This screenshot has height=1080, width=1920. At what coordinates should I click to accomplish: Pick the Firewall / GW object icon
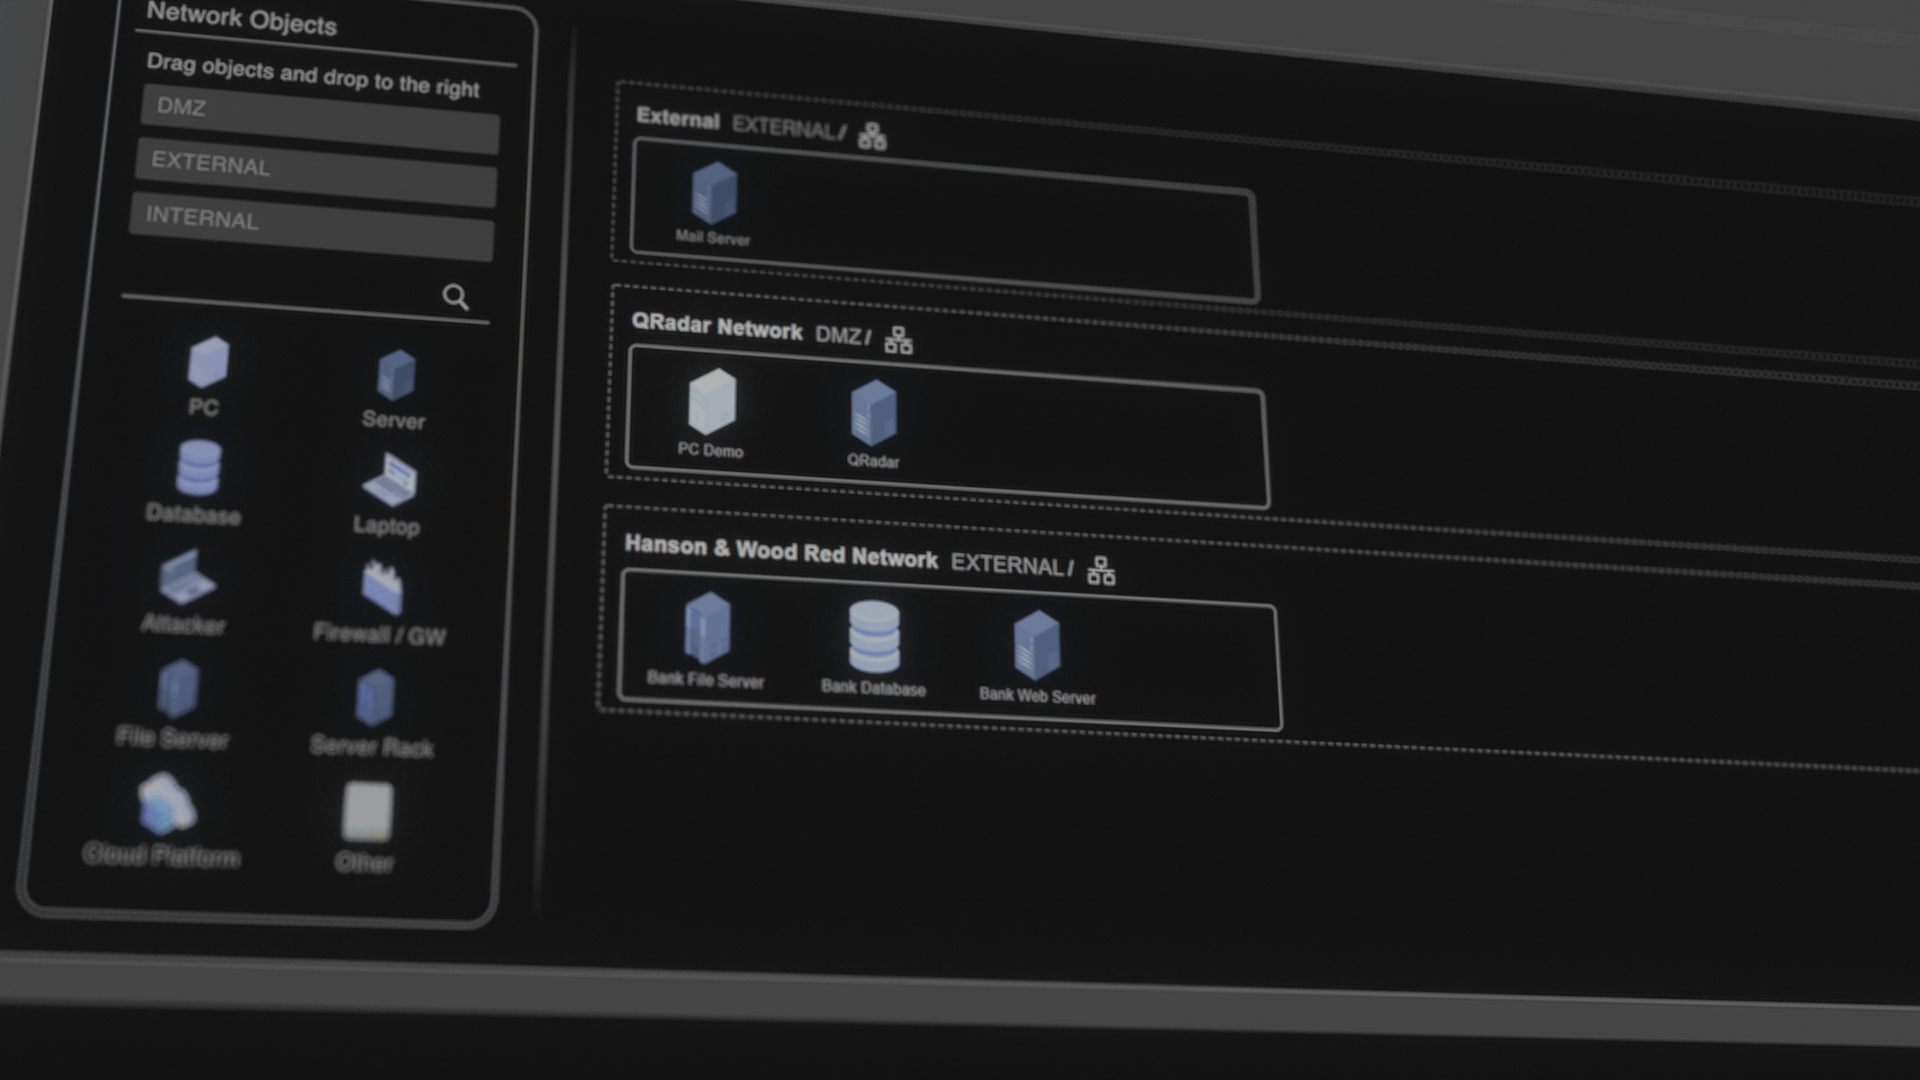pyautogui.click(x=382, y=588)
